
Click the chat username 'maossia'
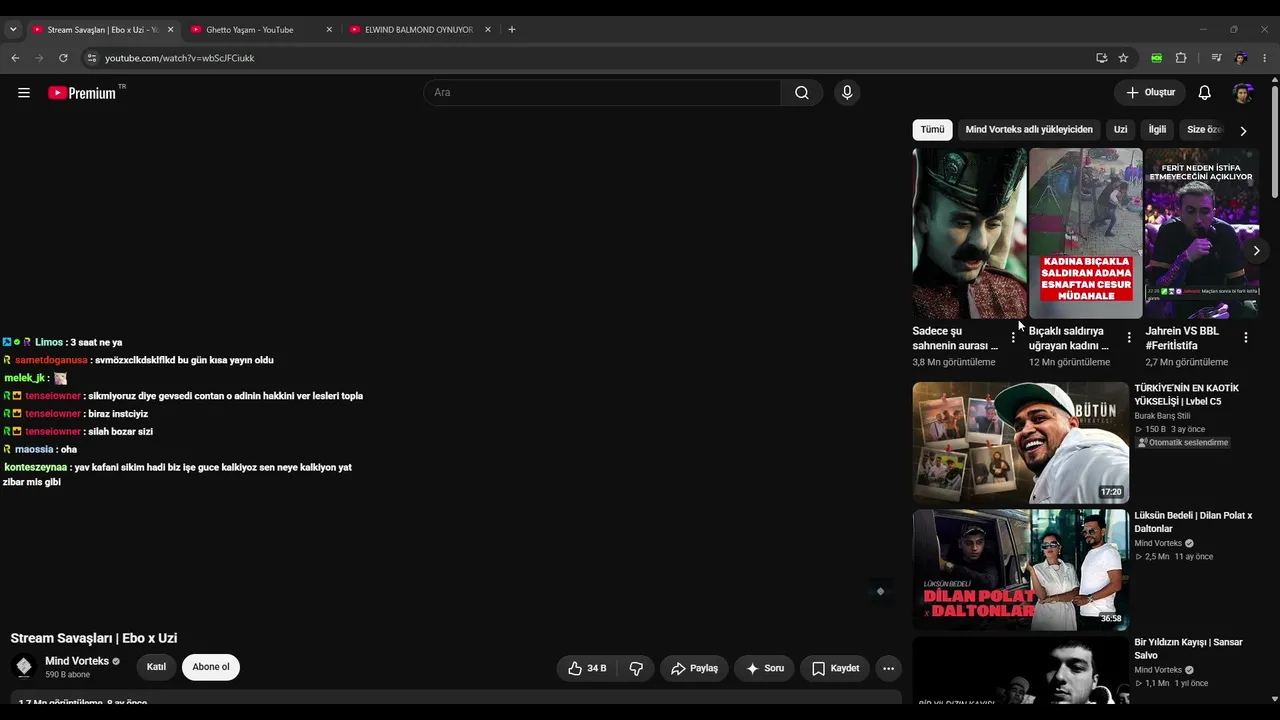point(34,450)
